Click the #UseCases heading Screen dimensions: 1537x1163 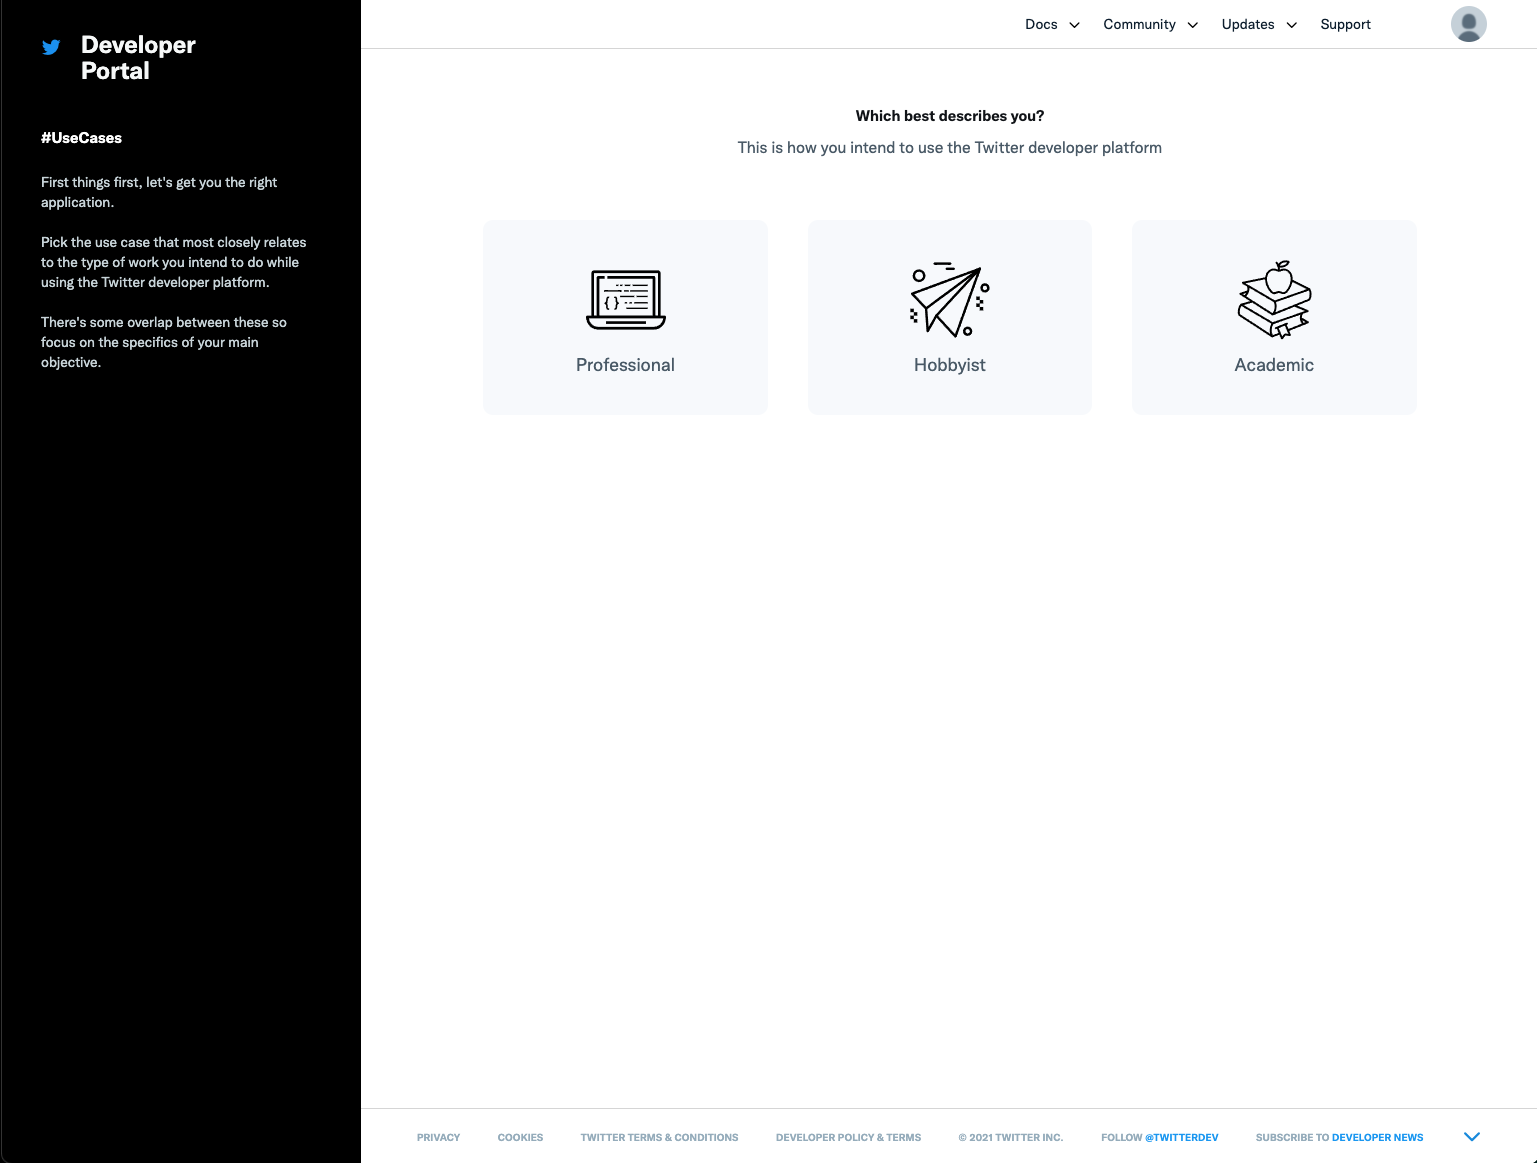(81, 138)
